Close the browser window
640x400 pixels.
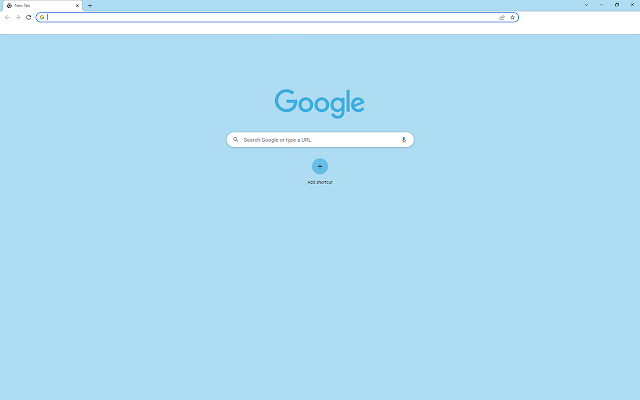coord(632,5)
